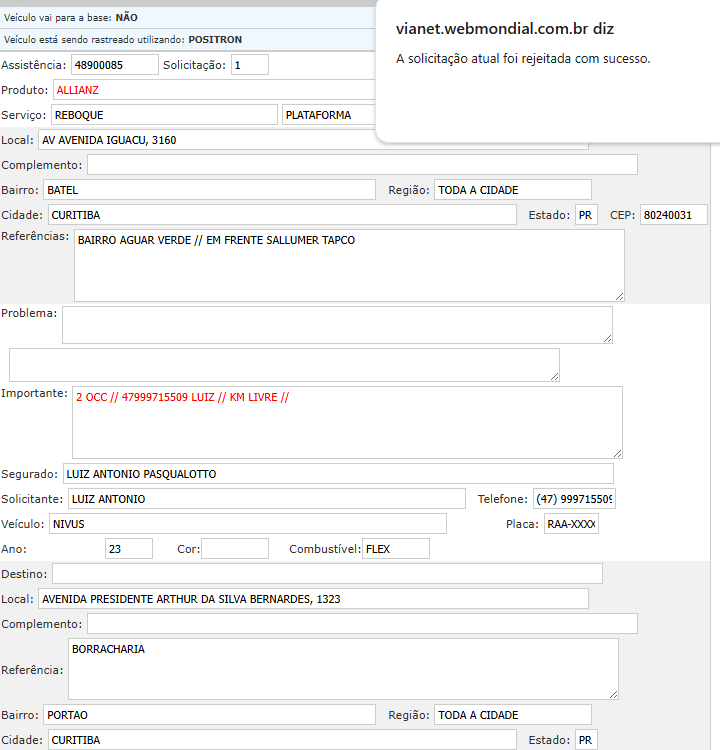
Task: Select the Combustível field showing FLEX
Action: tap(395, 549)
